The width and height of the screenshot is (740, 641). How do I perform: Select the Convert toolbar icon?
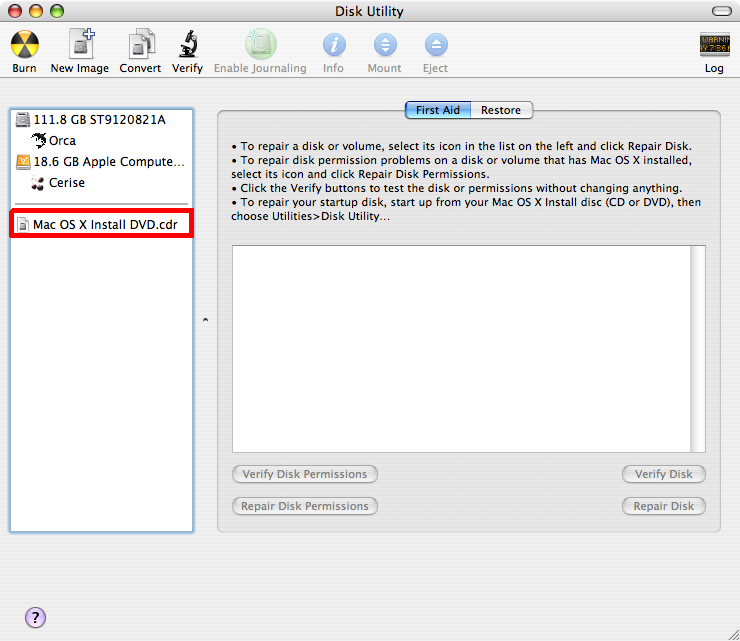pos(141,43)
